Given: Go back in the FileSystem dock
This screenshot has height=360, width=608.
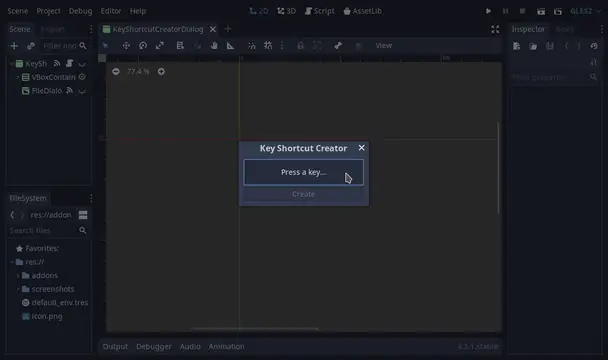Looking at the screenshot, I should click(x=12, y=215).
